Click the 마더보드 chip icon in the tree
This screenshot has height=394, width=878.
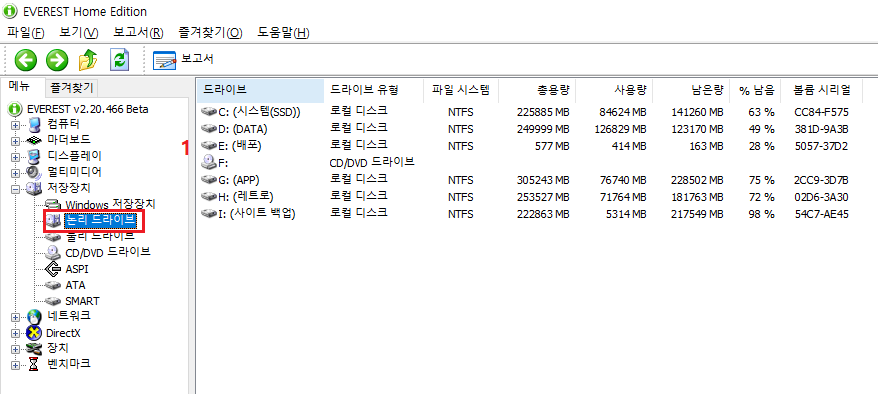click(34, 140)
